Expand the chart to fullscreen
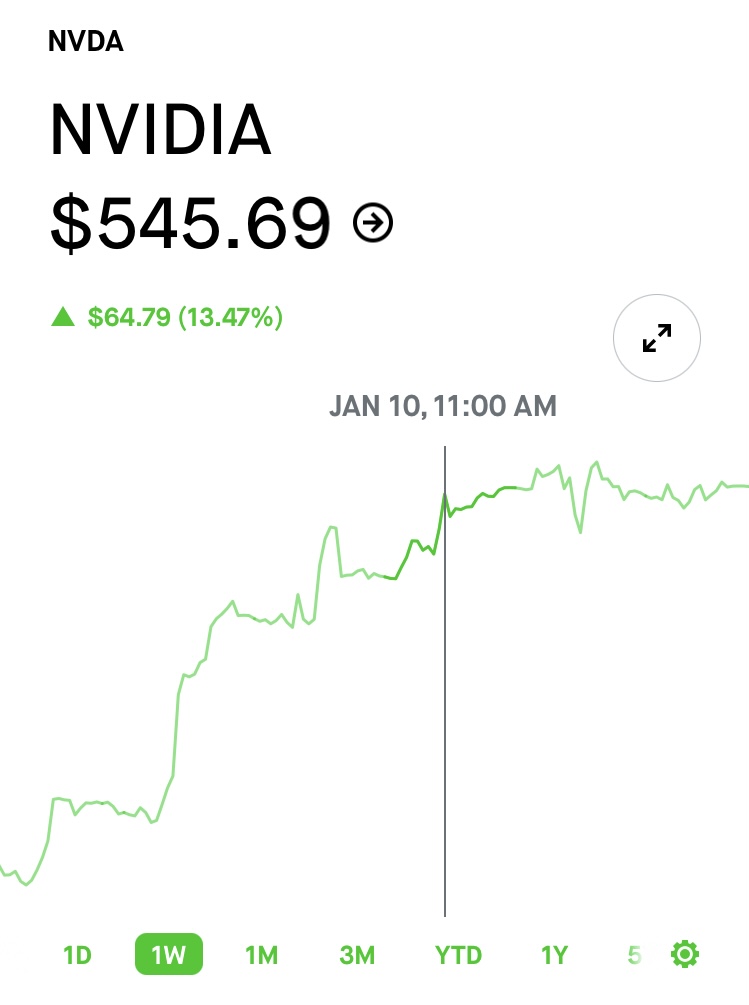Screen dimensions: 749x1005 point(657,338)
